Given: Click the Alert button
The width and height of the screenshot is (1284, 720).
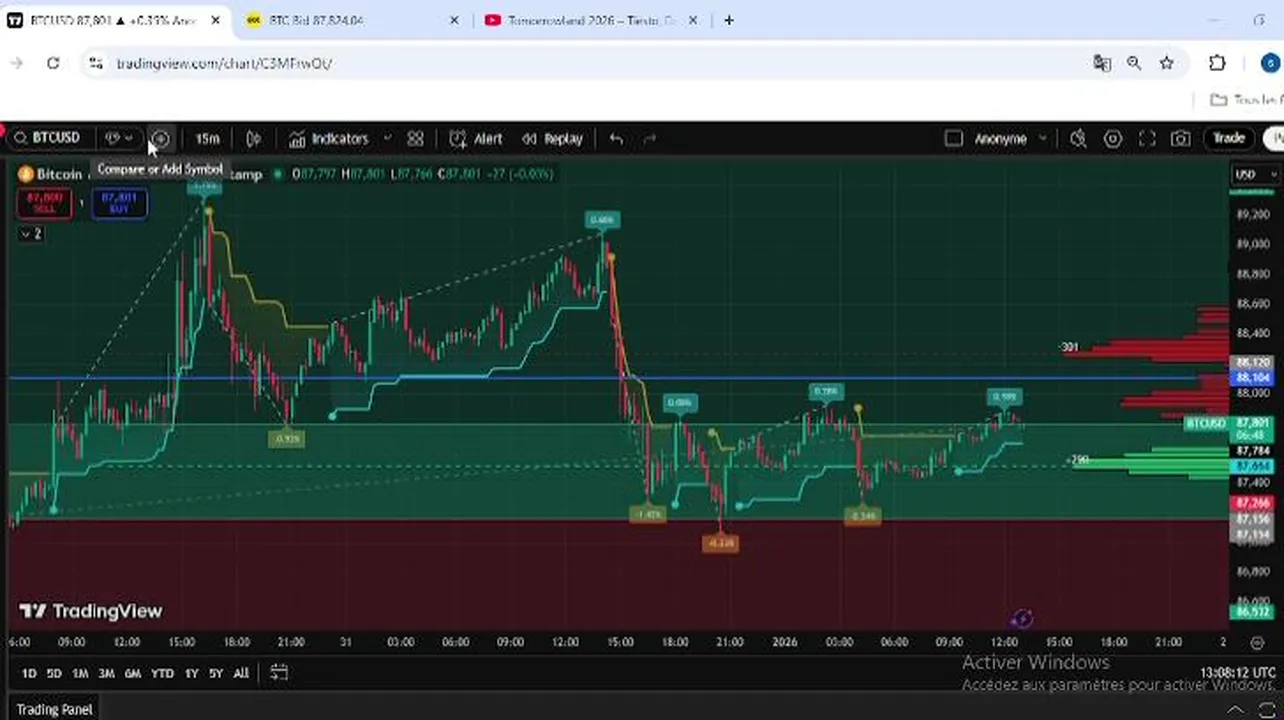Looking at the screenshot, I should tap(476, 139).
